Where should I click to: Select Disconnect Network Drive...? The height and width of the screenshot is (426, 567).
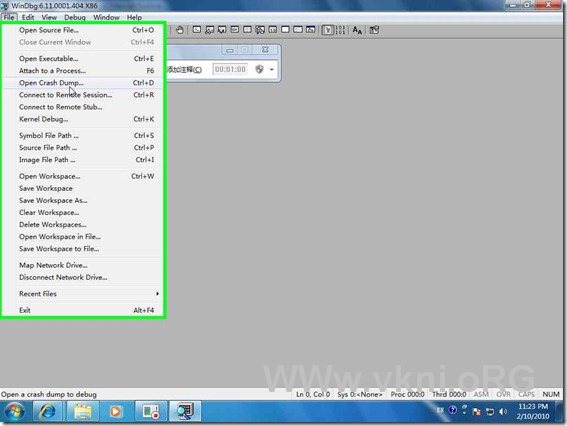click(x=83, y=277)
